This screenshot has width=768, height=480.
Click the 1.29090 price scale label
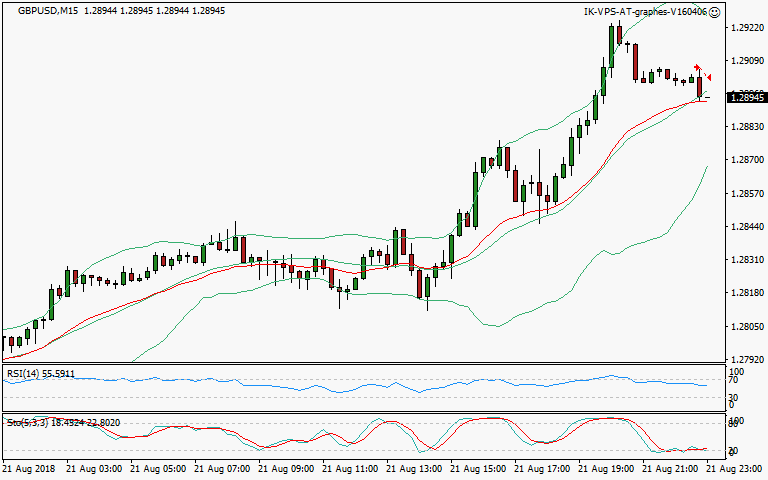(x=747, y=61)
